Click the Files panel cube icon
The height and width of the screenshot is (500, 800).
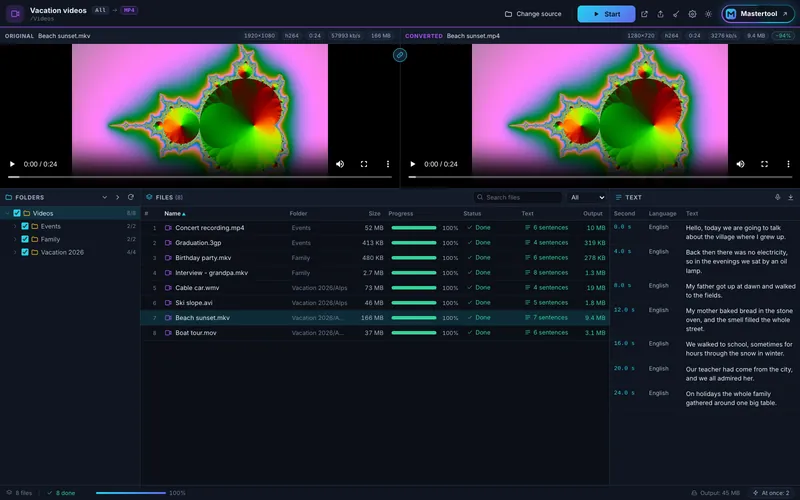(x=149, y=197)
